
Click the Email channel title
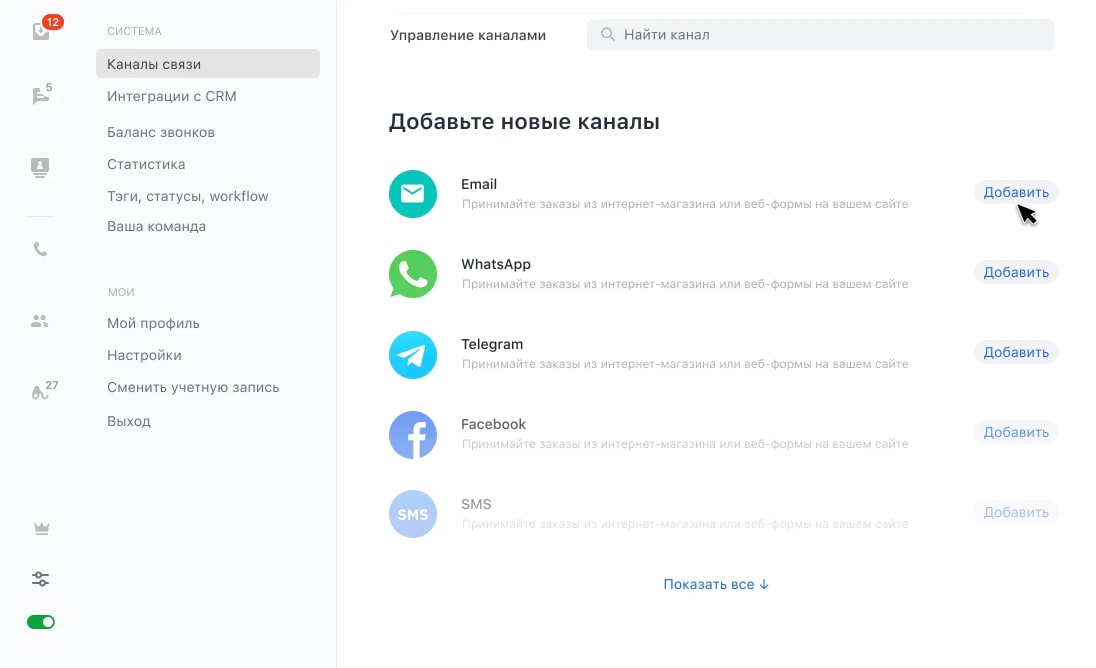tap(479, 184)
